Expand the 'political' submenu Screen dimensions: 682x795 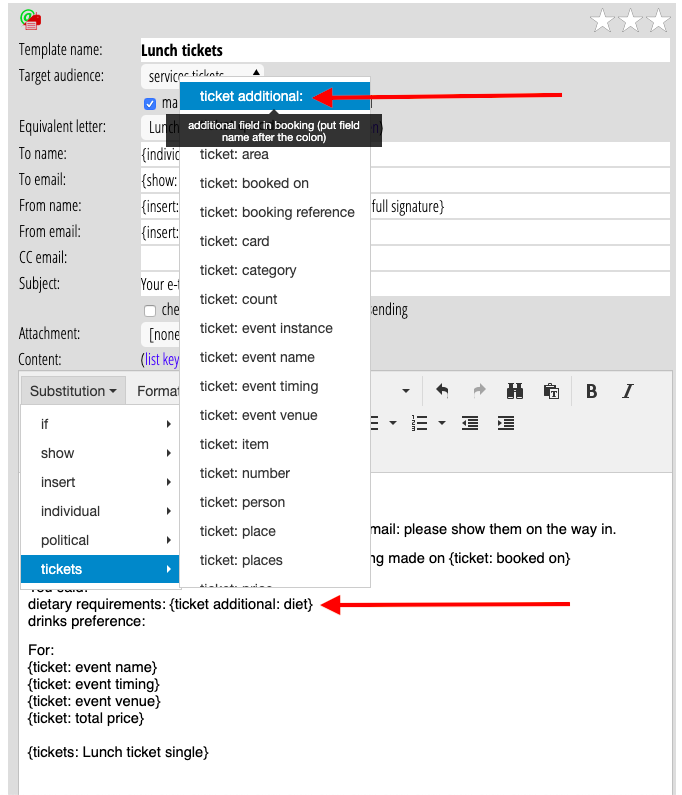[100, 539]
